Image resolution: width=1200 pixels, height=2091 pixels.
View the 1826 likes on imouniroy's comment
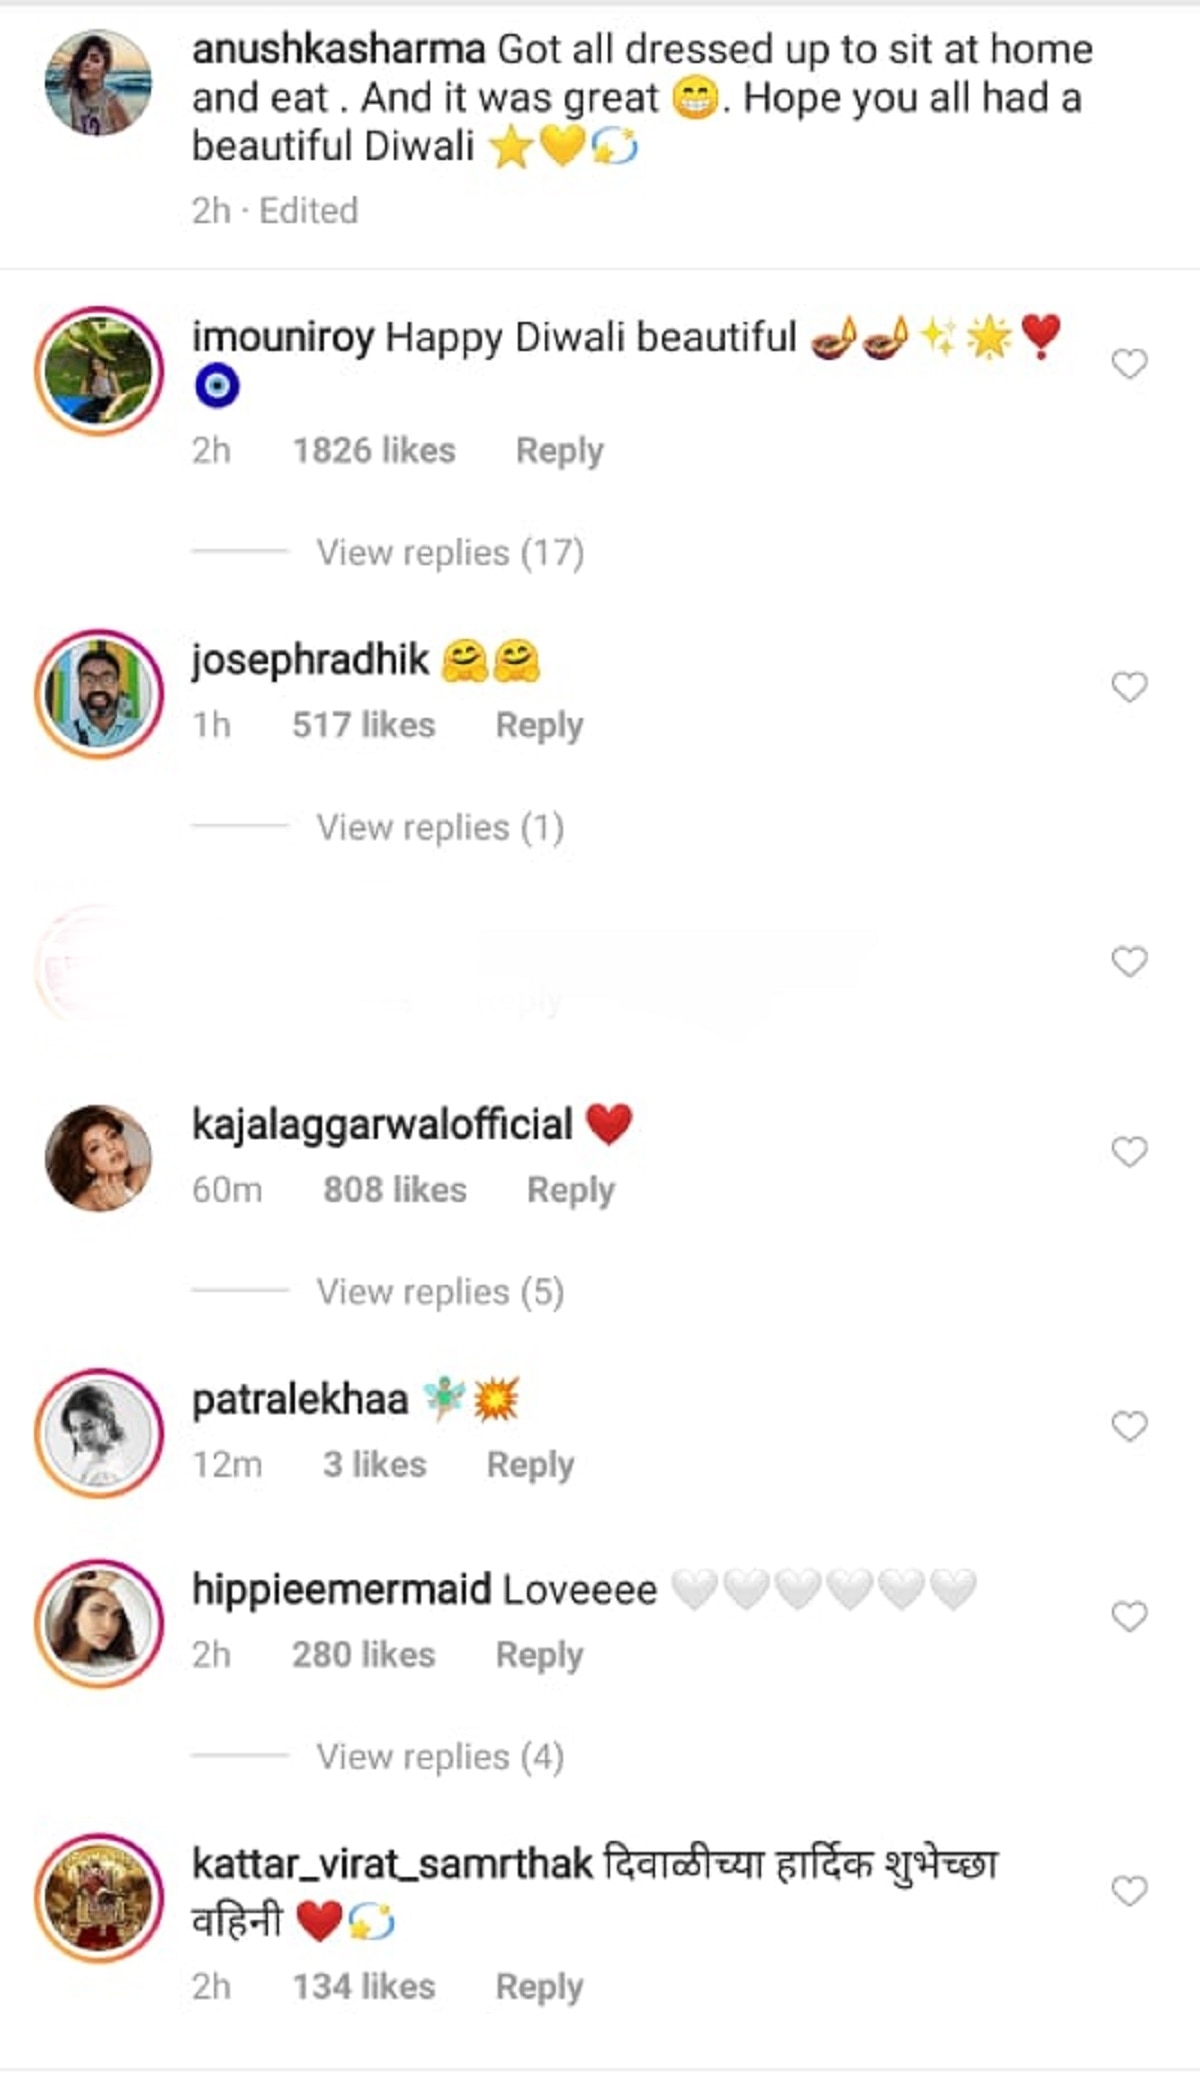[x=373, y=451]
